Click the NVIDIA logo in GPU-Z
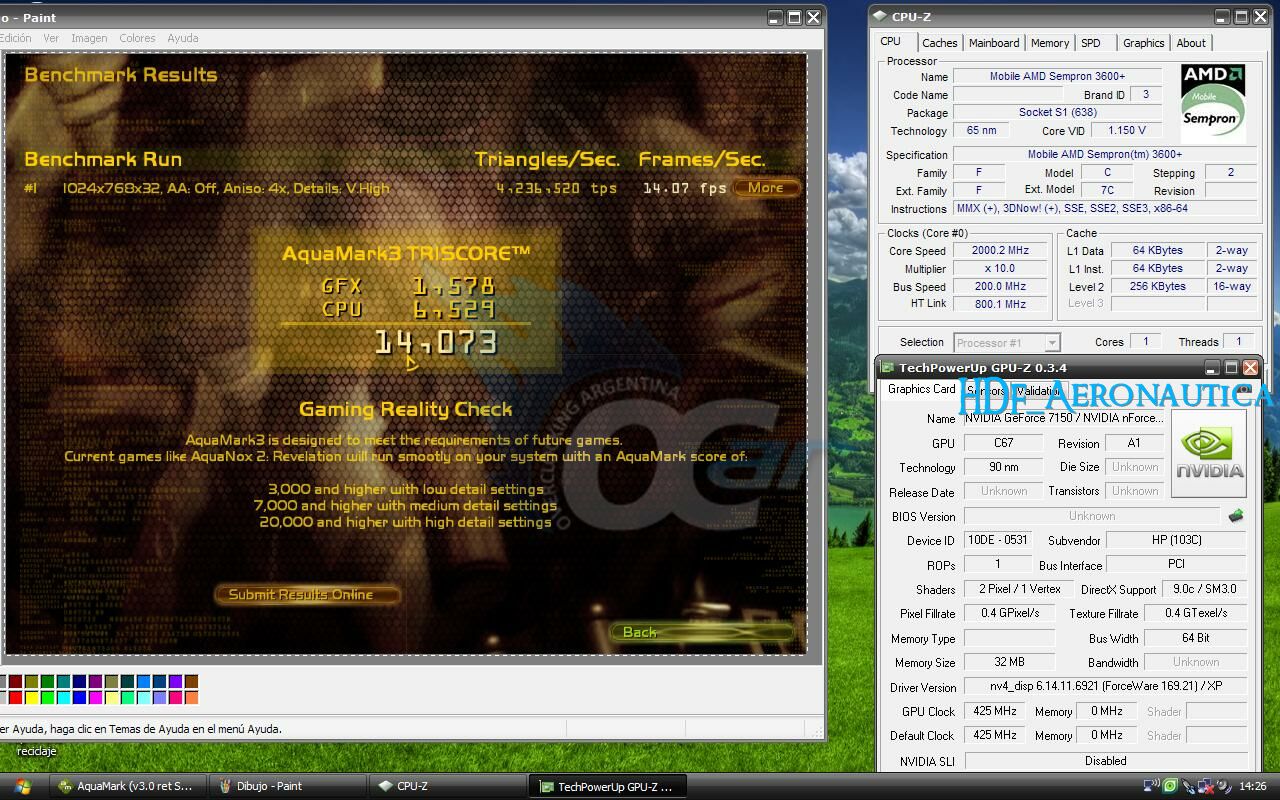Viewport: 1280px width, 800px height. click(1209, 452)
